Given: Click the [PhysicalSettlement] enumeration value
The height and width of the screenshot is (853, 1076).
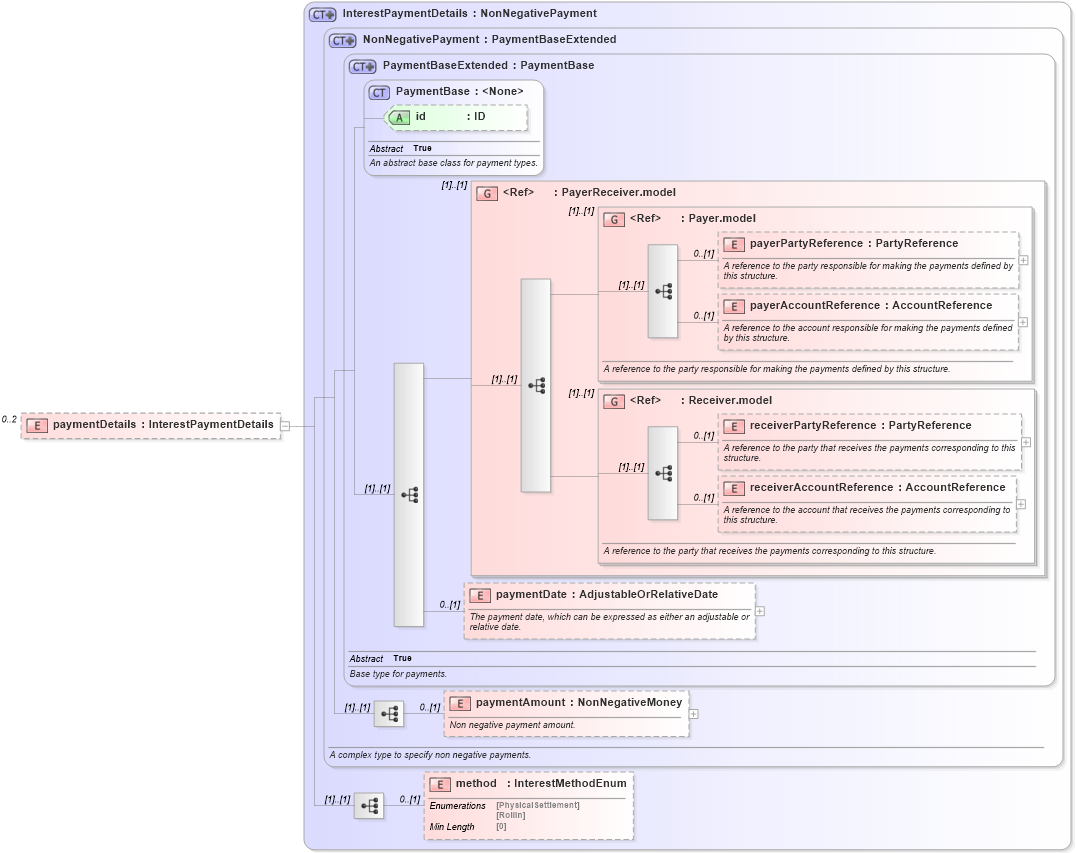Looking at the screenshot, I should click(538, 806).
